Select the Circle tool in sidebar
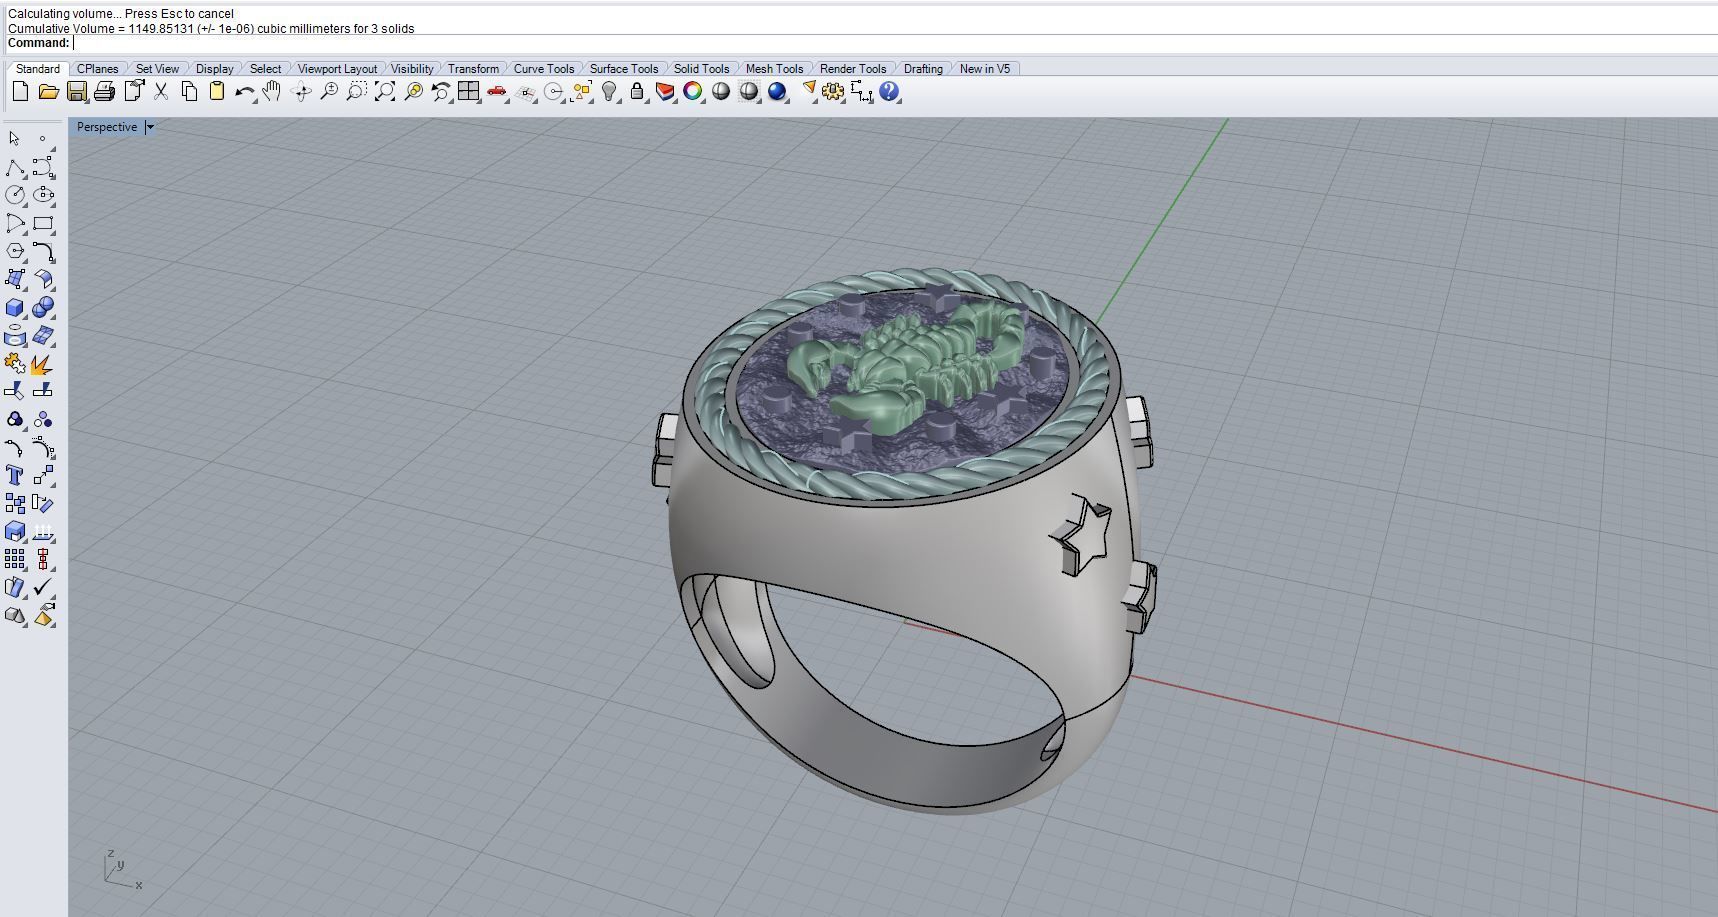Screen dimensions: 1718x917 15,195
